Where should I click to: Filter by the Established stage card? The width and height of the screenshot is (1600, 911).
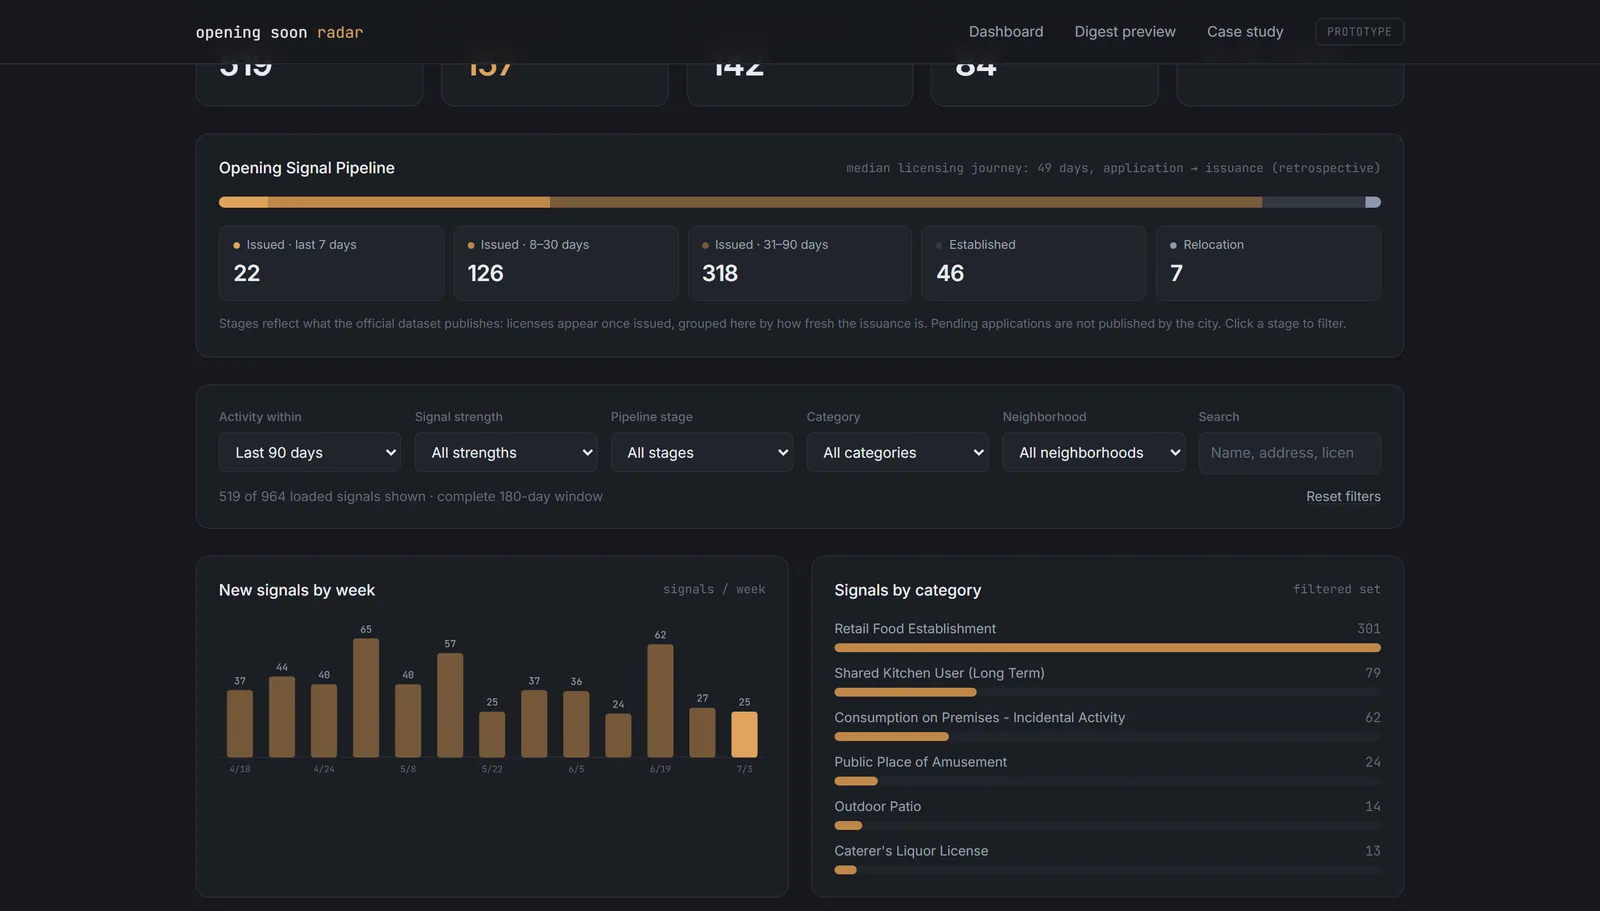[1033, 263]
